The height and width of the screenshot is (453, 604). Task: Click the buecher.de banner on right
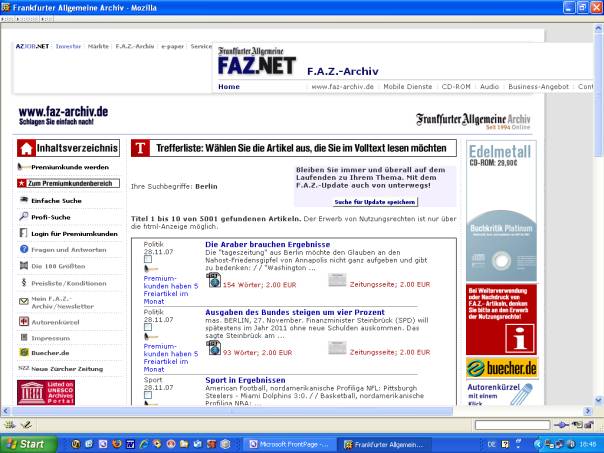502,368
